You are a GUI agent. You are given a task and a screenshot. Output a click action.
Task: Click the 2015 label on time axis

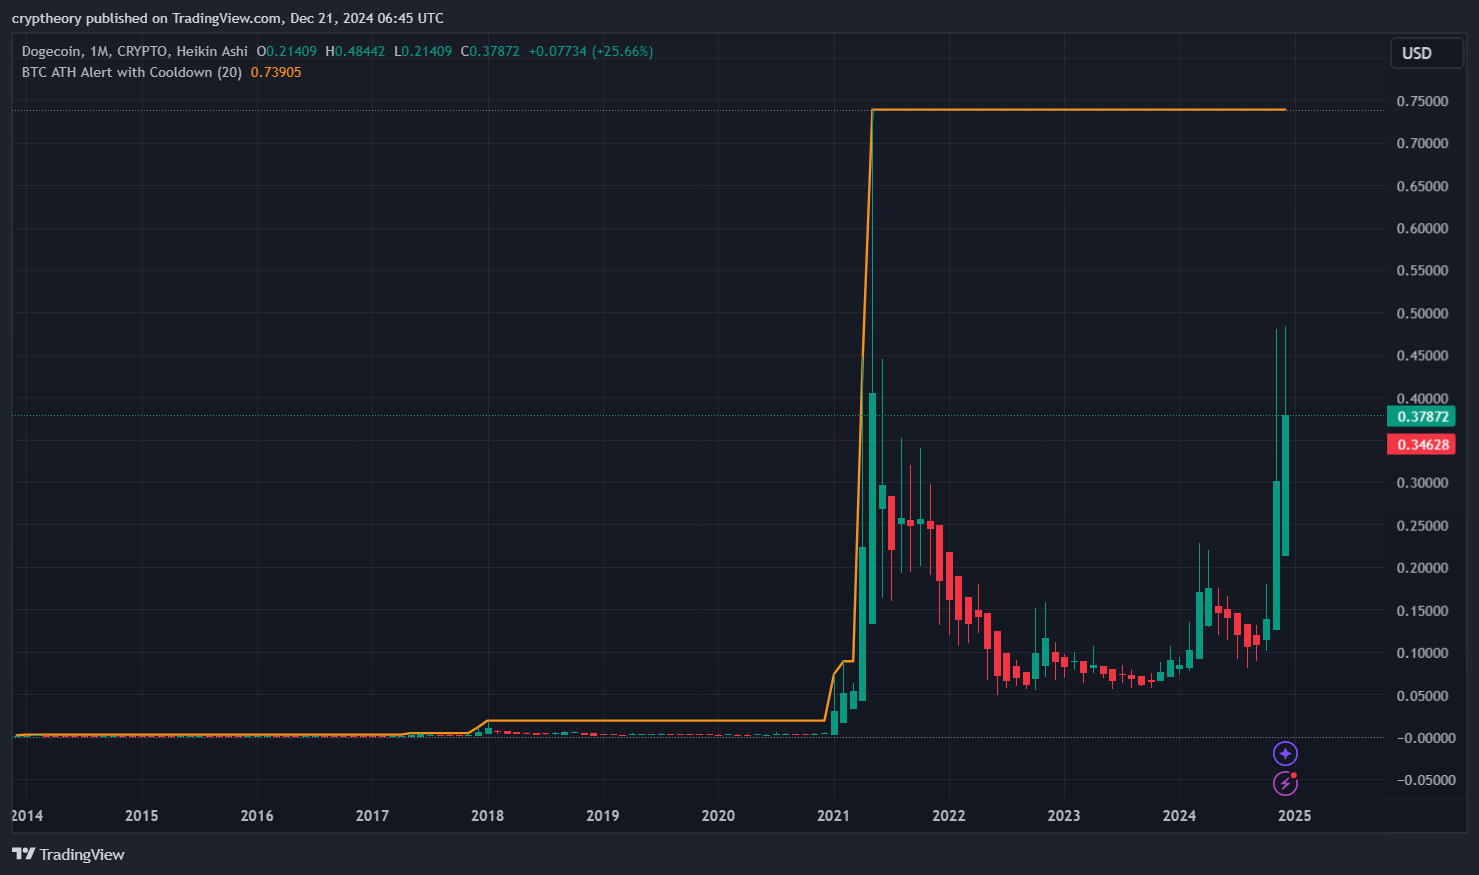141,816
